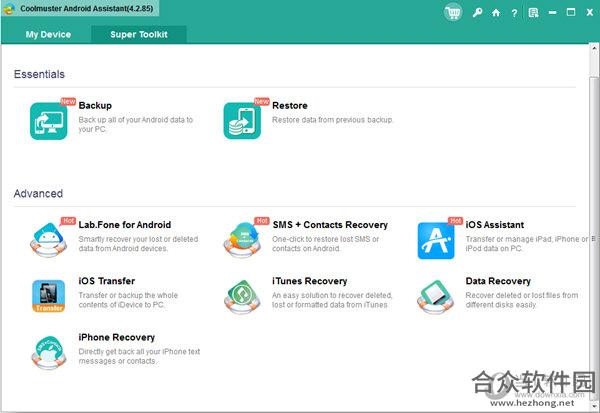Go to the home page icon
The width and height of the screenshot is (600, 413).
[x=496, y=13]
